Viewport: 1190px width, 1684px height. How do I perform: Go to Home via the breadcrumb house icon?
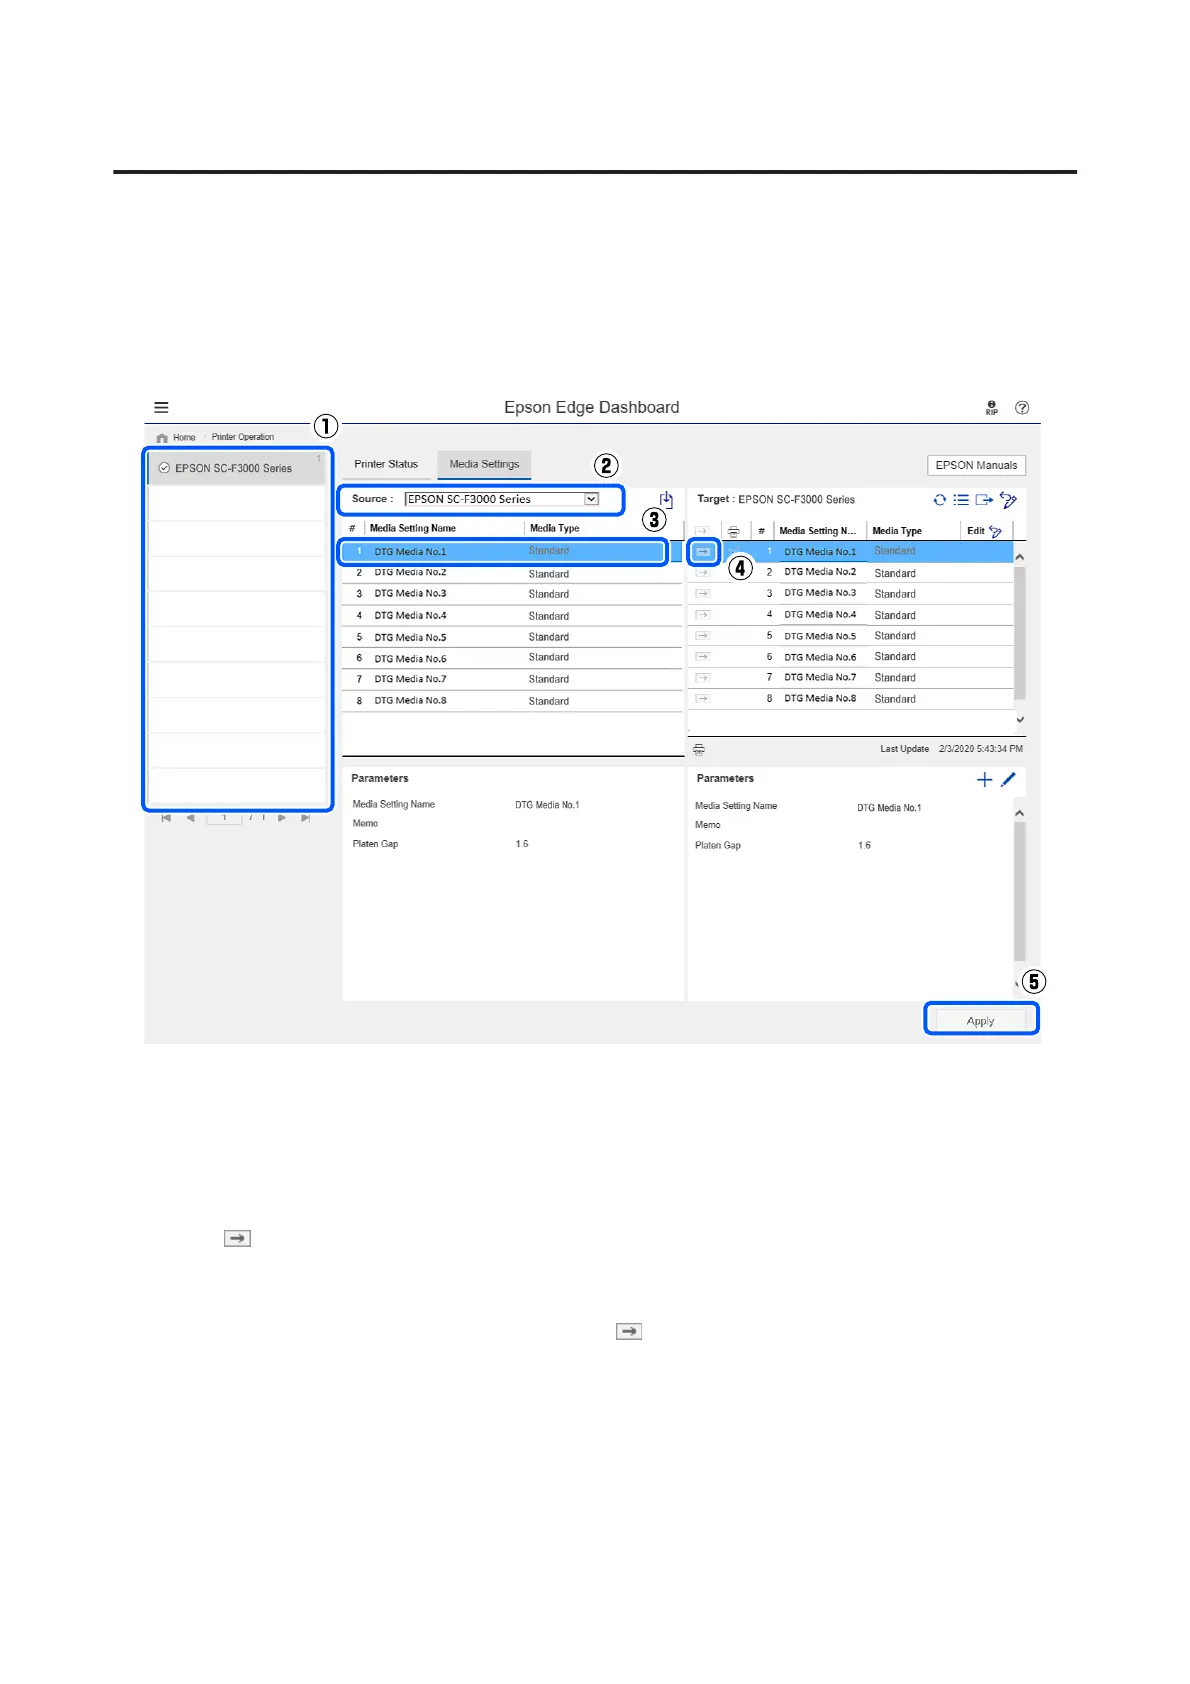coord(162,438)
